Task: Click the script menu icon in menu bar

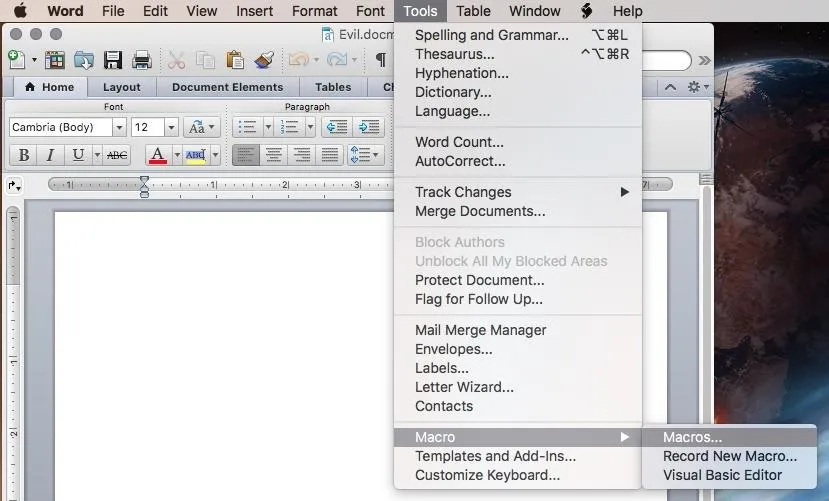Action: [x=586, y=11]
